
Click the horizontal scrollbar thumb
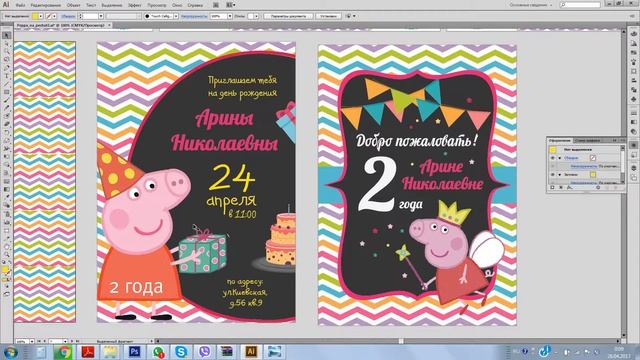[401, 341]
